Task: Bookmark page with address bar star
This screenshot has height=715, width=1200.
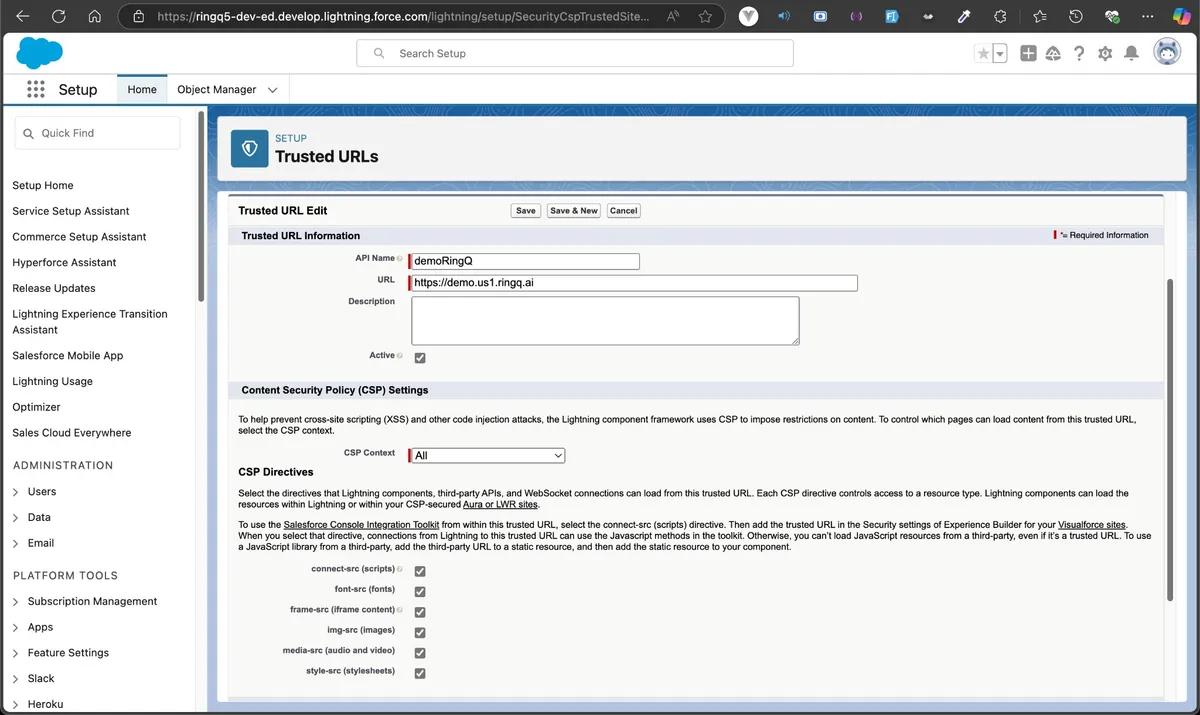Action: (x=706, y=16)
